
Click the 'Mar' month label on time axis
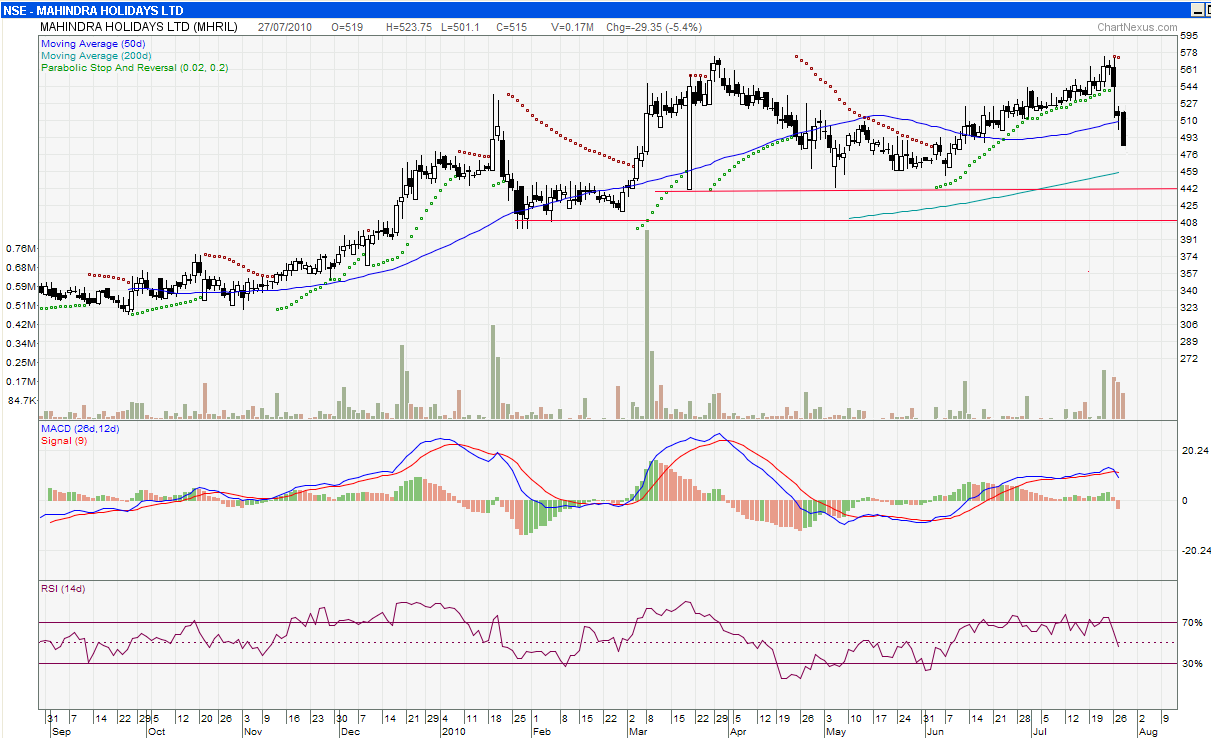[637, 731]
